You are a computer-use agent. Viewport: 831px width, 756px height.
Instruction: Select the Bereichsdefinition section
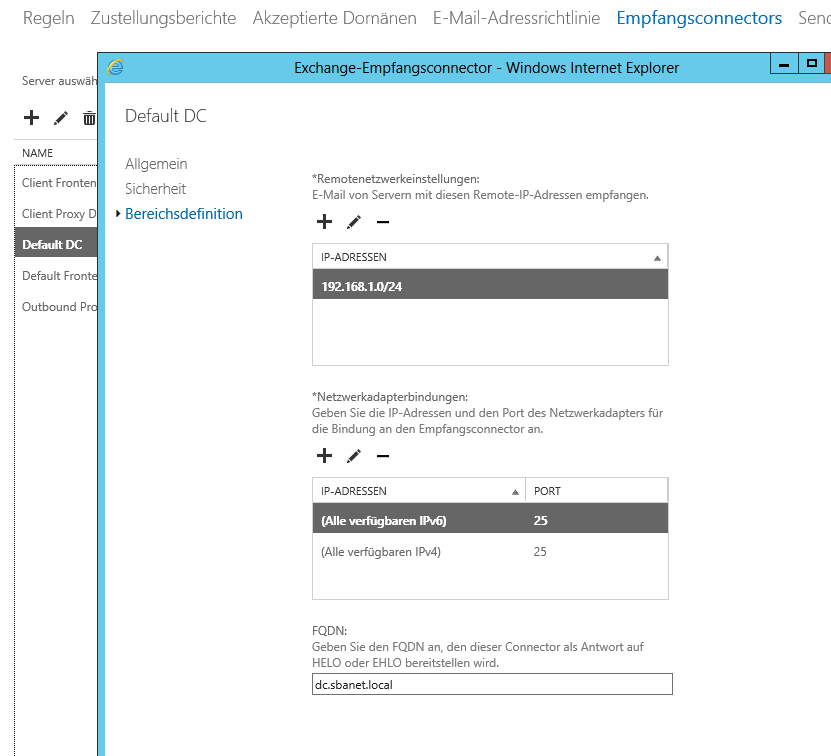coord(183,214)
